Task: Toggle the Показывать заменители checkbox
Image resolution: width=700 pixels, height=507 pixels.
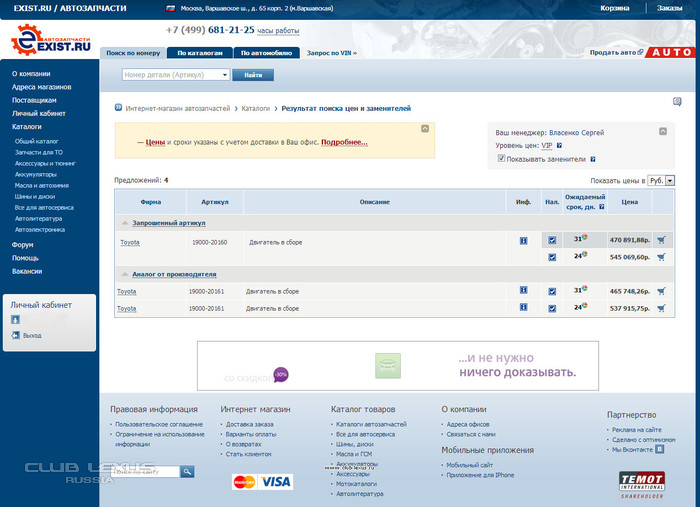Action: click(x=502, y=158)
